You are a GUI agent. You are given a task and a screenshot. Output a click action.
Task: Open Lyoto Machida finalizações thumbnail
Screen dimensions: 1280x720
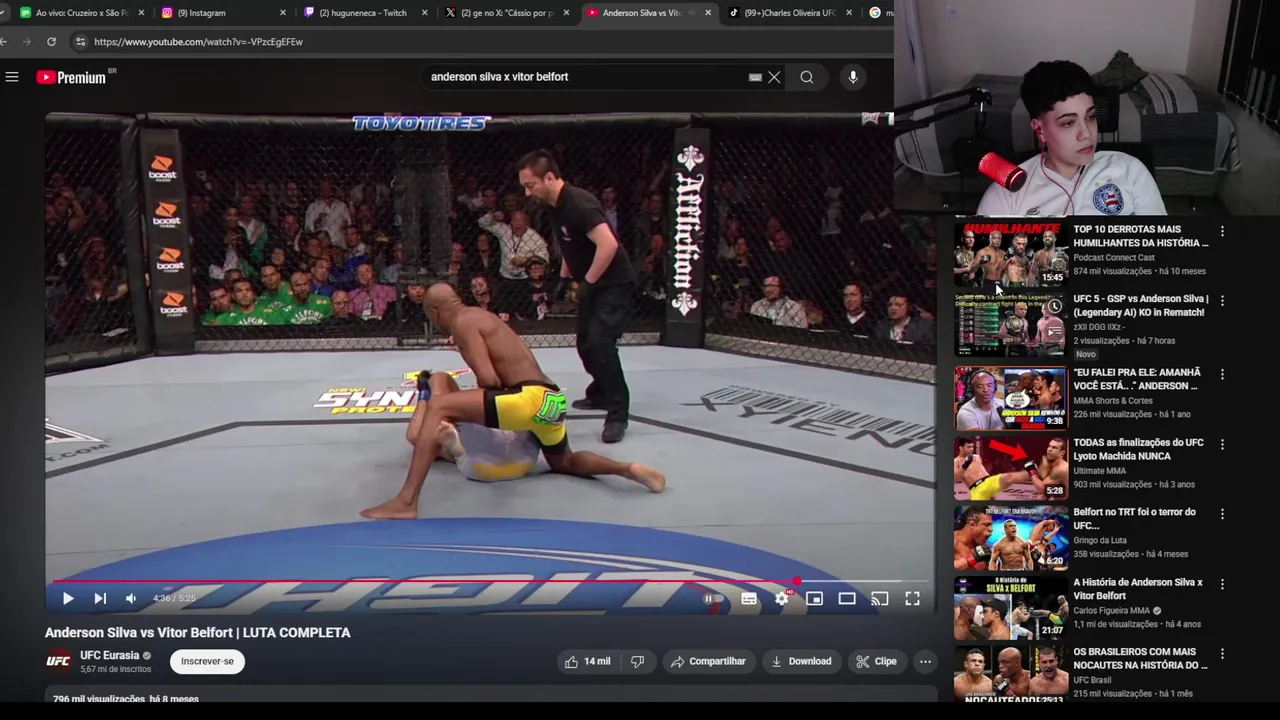point(1011,467)
